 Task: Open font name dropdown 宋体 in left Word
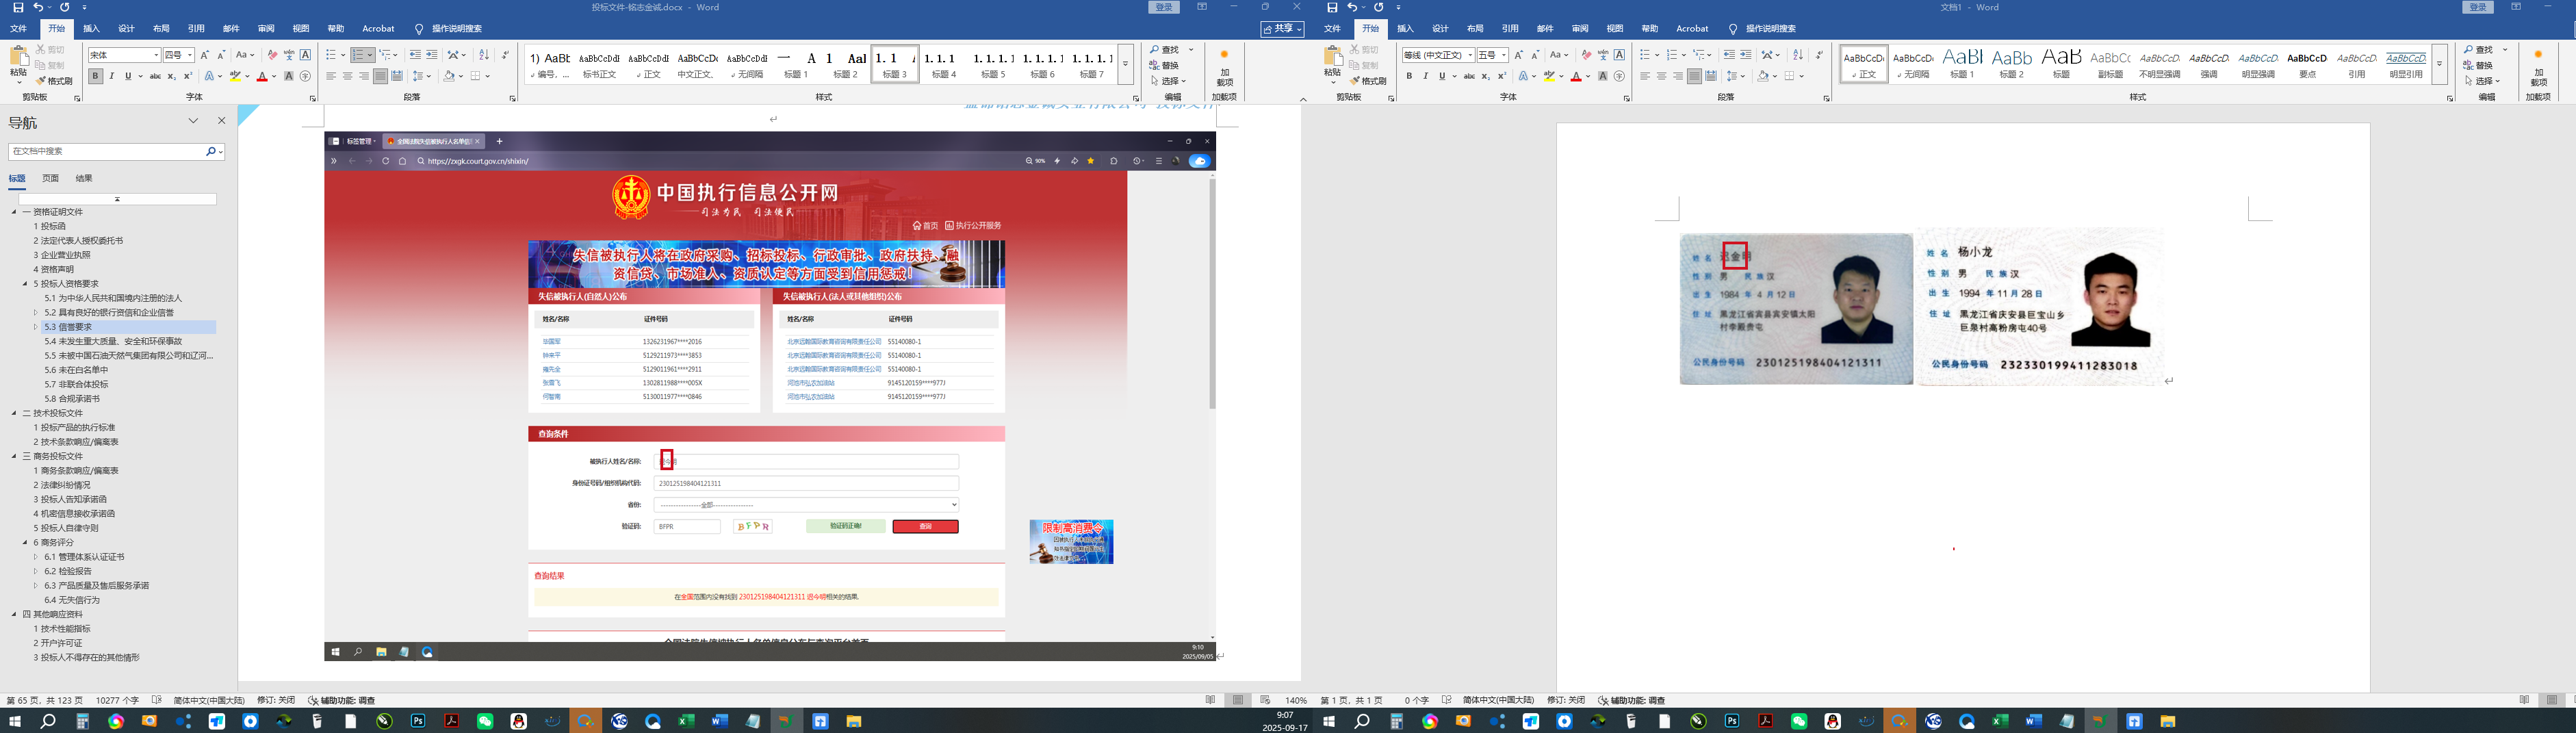156,55
